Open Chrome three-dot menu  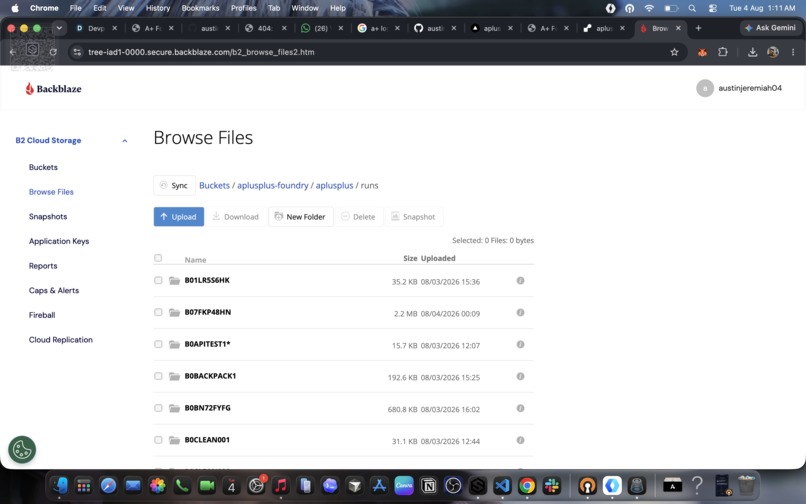point(793,52)
